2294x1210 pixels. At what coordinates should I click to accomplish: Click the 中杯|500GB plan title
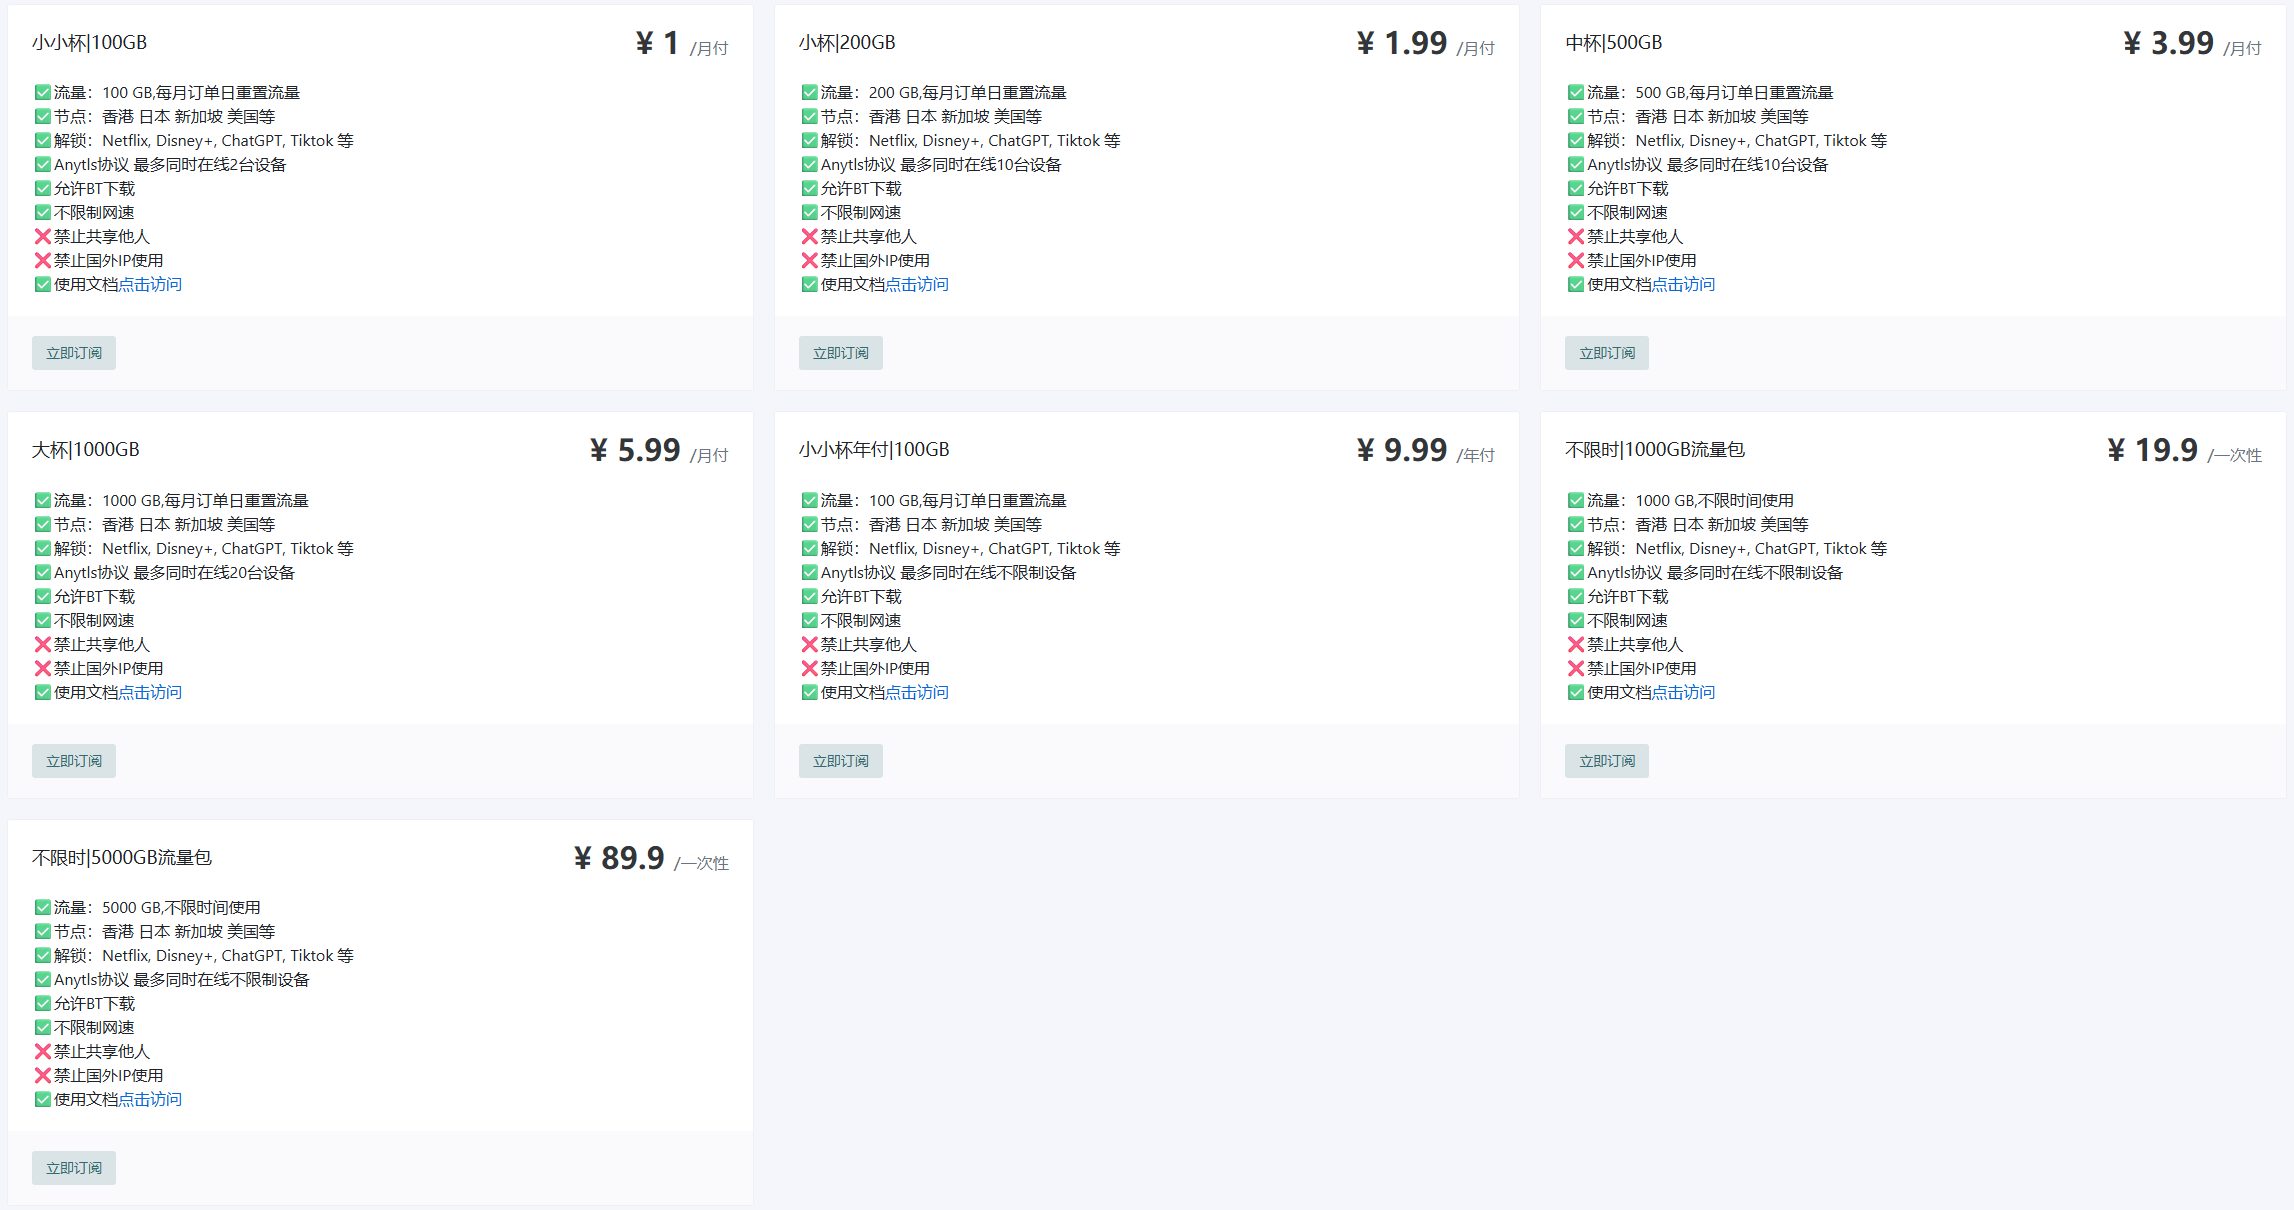tap(1614, 42)
